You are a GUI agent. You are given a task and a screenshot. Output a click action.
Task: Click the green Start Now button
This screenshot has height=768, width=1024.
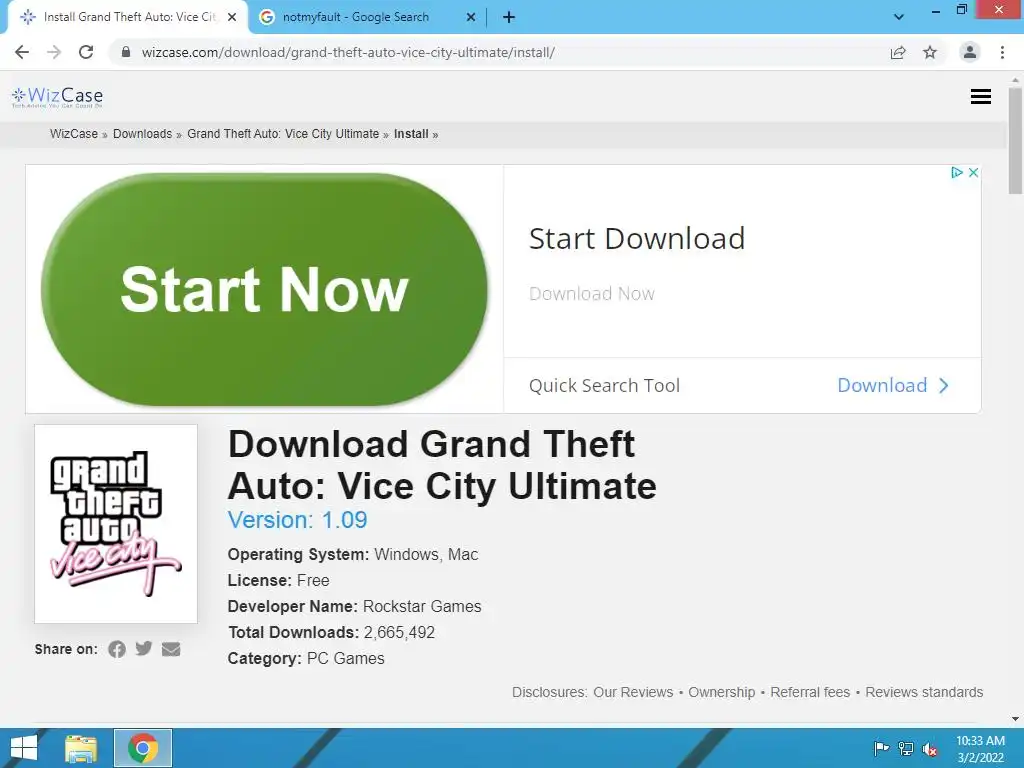(x=264, y=289)
